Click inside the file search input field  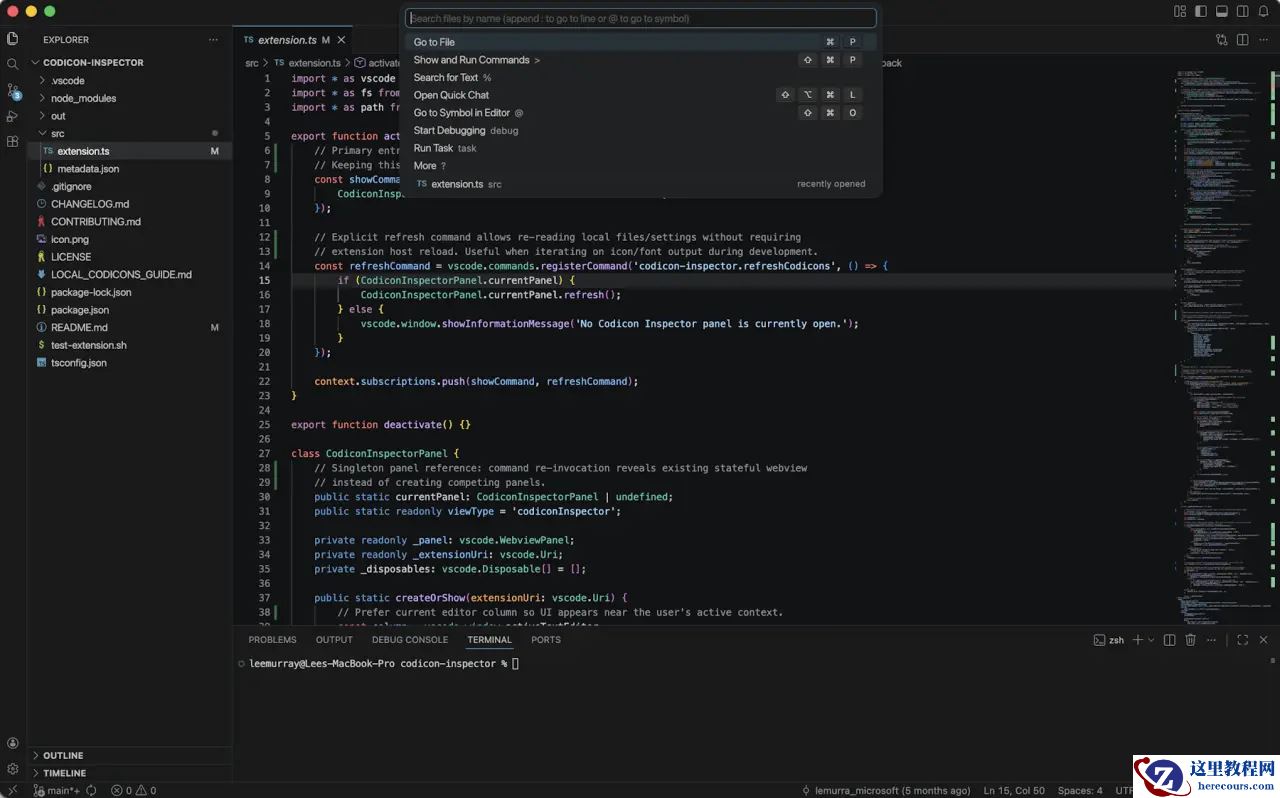[x=640, y=17]
